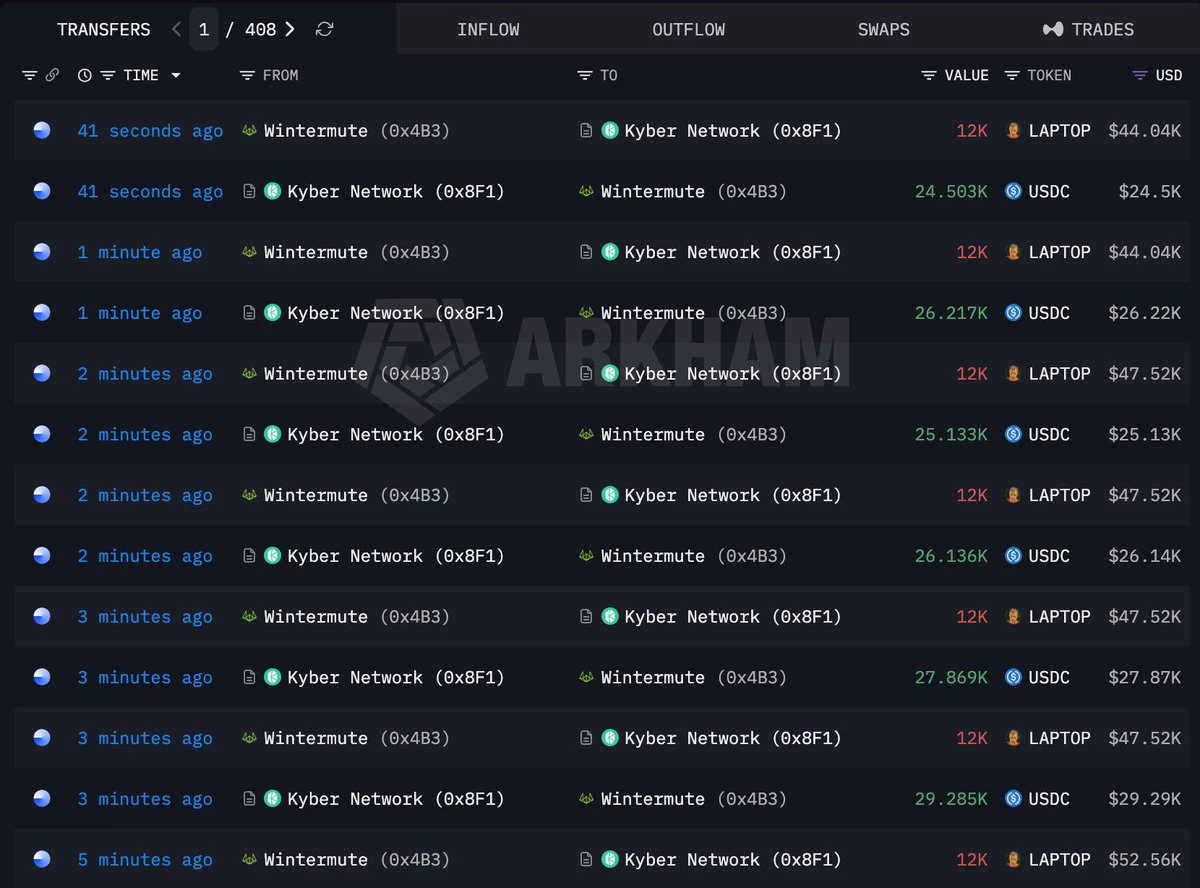Click the 26.217K value cell
Screen dimensions: 1200x888
click(951, 313)
